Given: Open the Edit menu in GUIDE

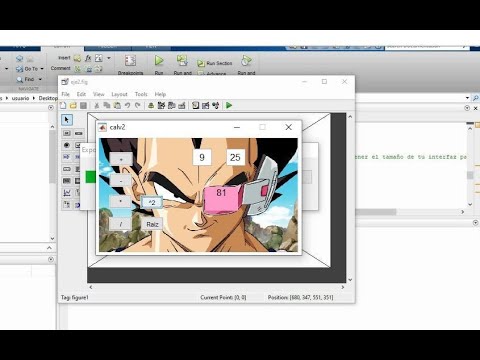Looking at the screenshot, I should click(x=81, y=94).
